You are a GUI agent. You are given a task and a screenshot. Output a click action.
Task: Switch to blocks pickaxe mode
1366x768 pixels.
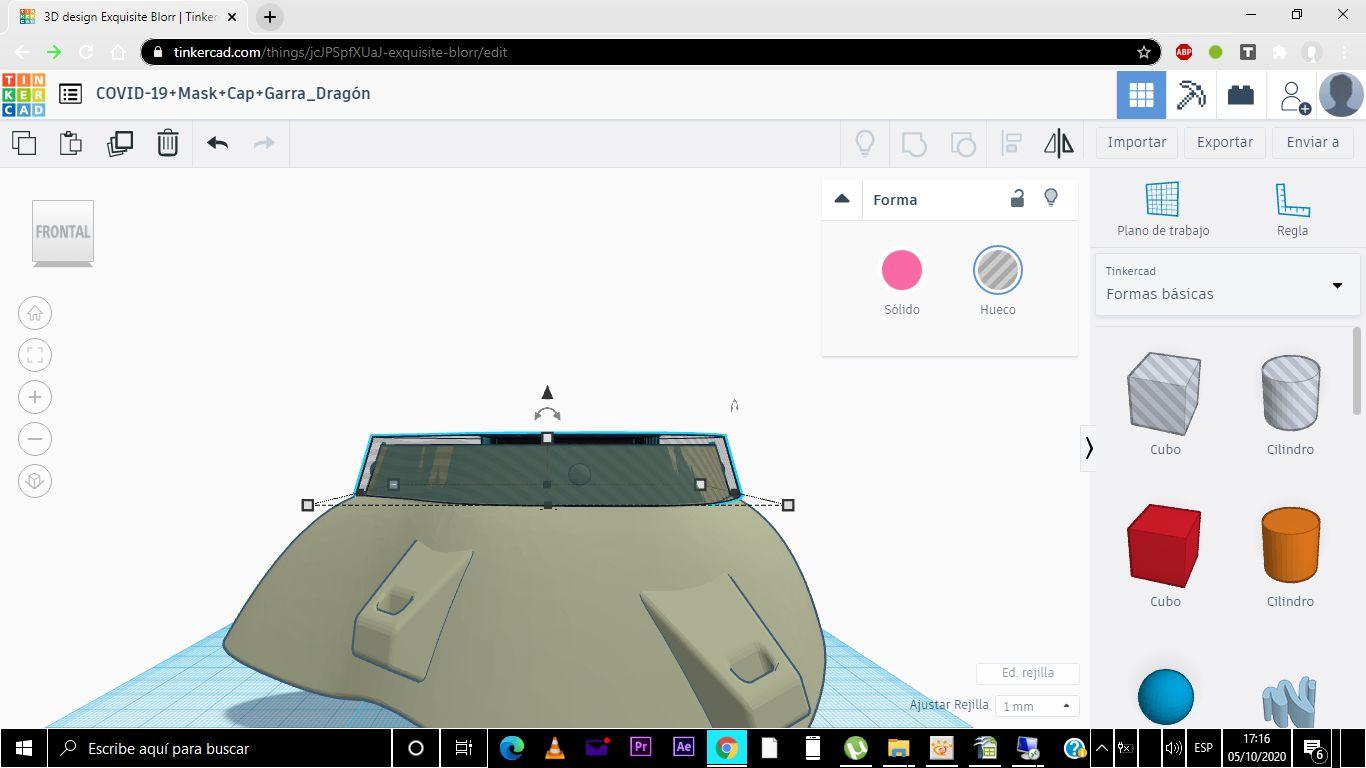(1190, 95)
